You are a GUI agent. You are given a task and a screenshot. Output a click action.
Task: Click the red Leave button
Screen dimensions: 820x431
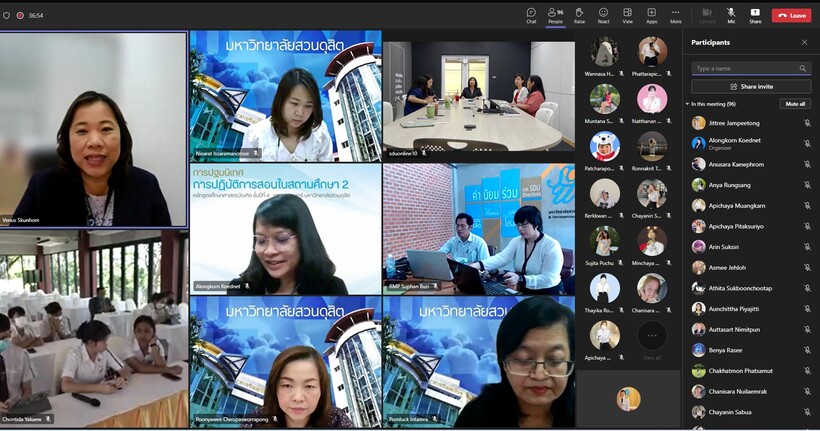point(791,15)
